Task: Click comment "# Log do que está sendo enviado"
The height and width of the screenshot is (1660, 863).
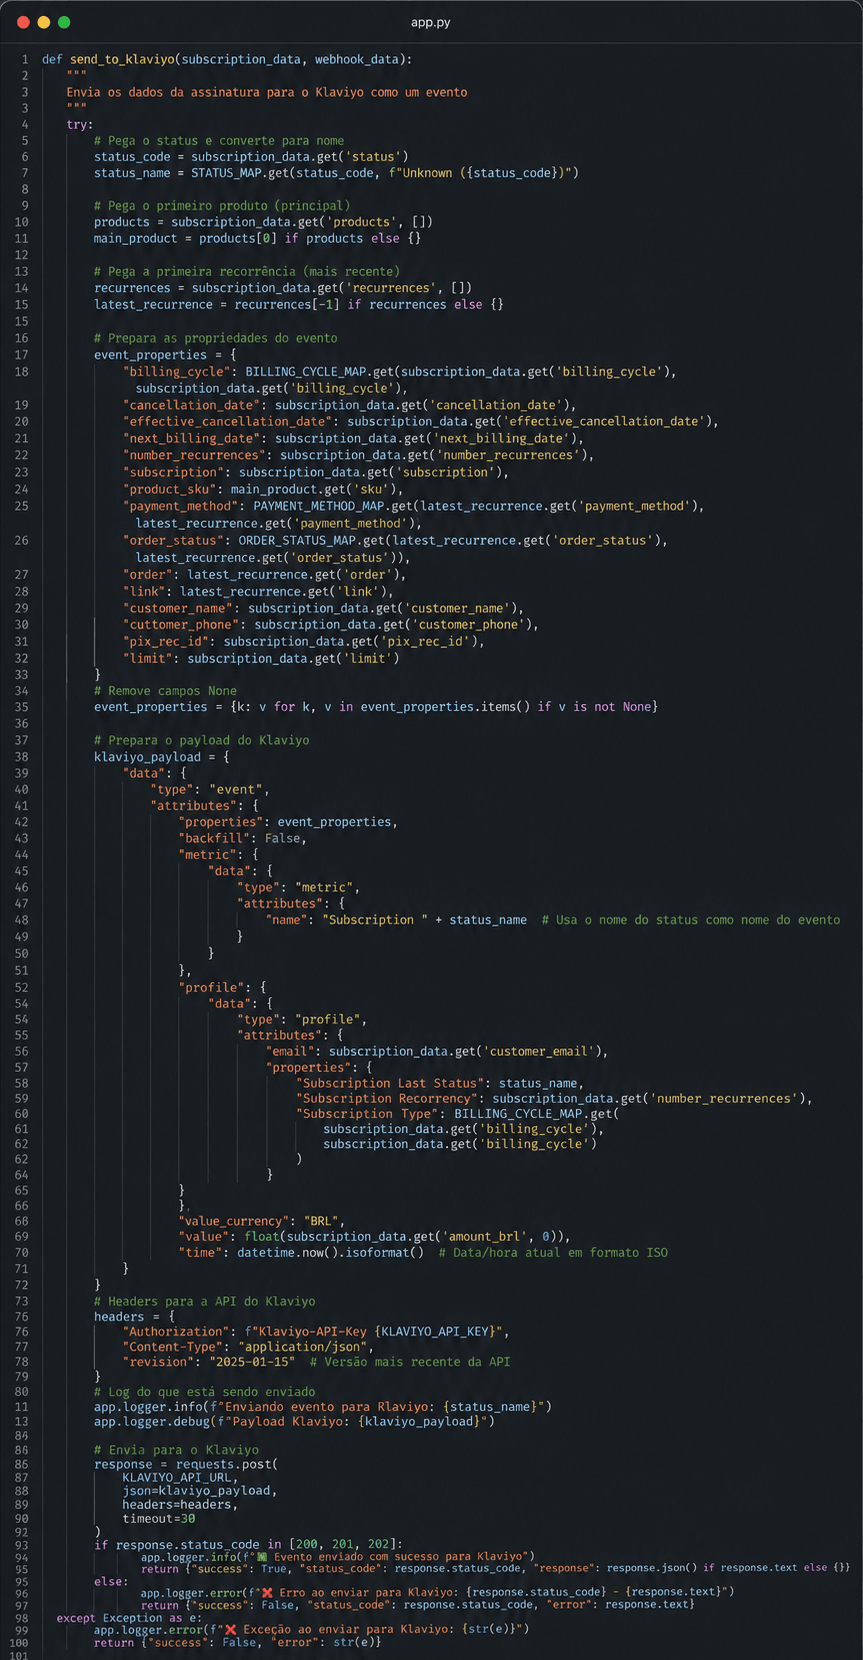Action: pos(205,1392)
